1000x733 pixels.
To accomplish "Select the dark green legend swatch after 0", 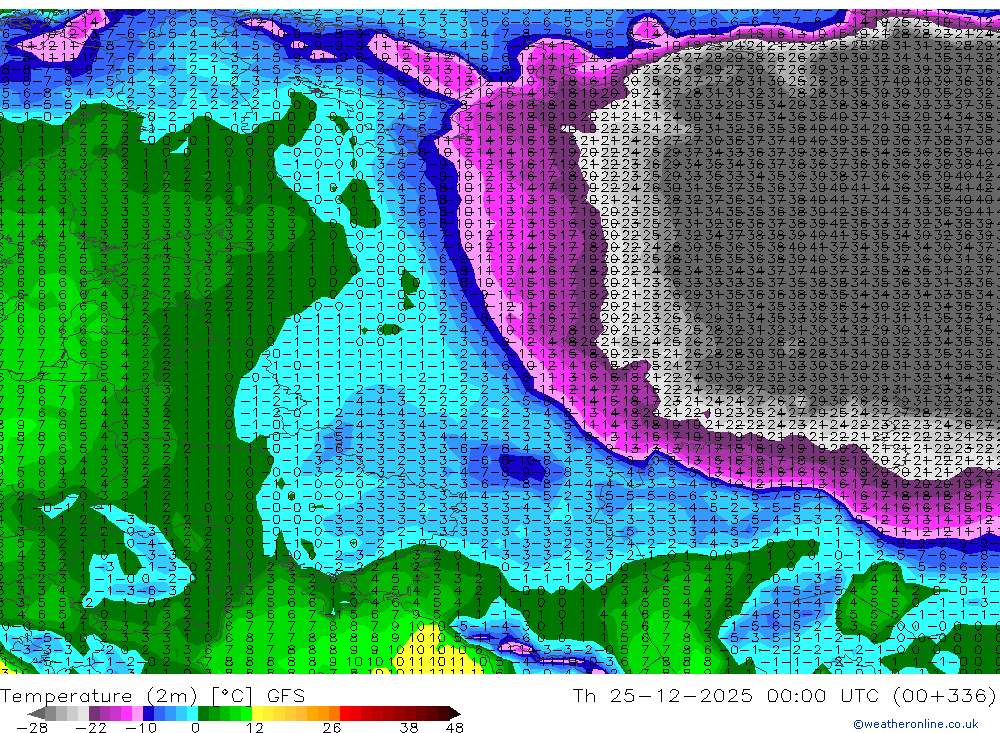I will [203, 714].
